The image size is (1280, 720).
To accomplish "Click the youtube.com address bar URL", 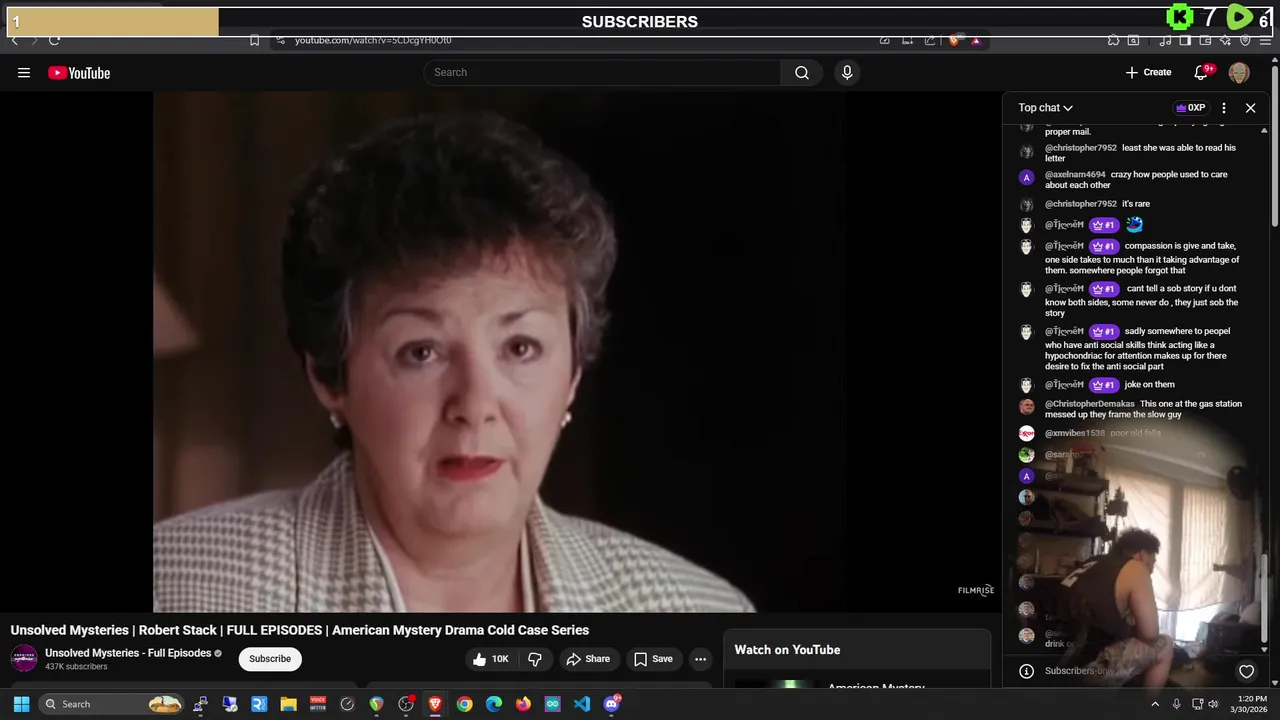I will tap(373, 40).
